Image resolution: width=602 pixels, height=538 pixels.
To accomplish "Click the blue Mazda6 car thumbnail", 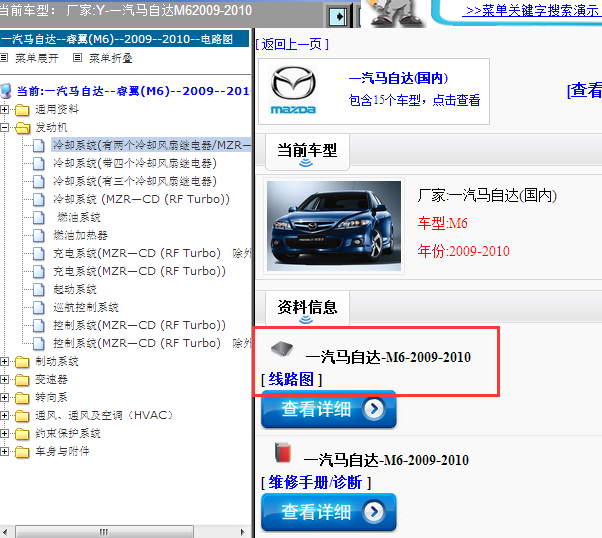I will click(x=334, y=226).
